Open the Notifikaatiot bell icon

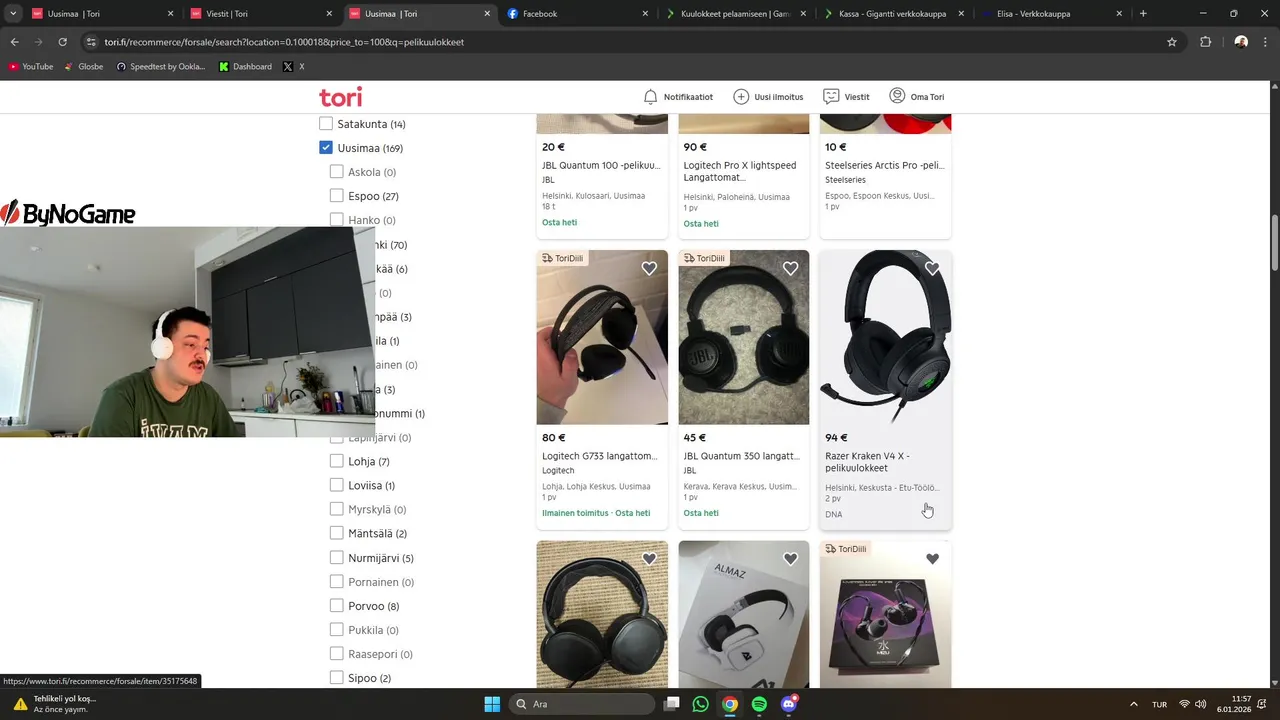650,97
